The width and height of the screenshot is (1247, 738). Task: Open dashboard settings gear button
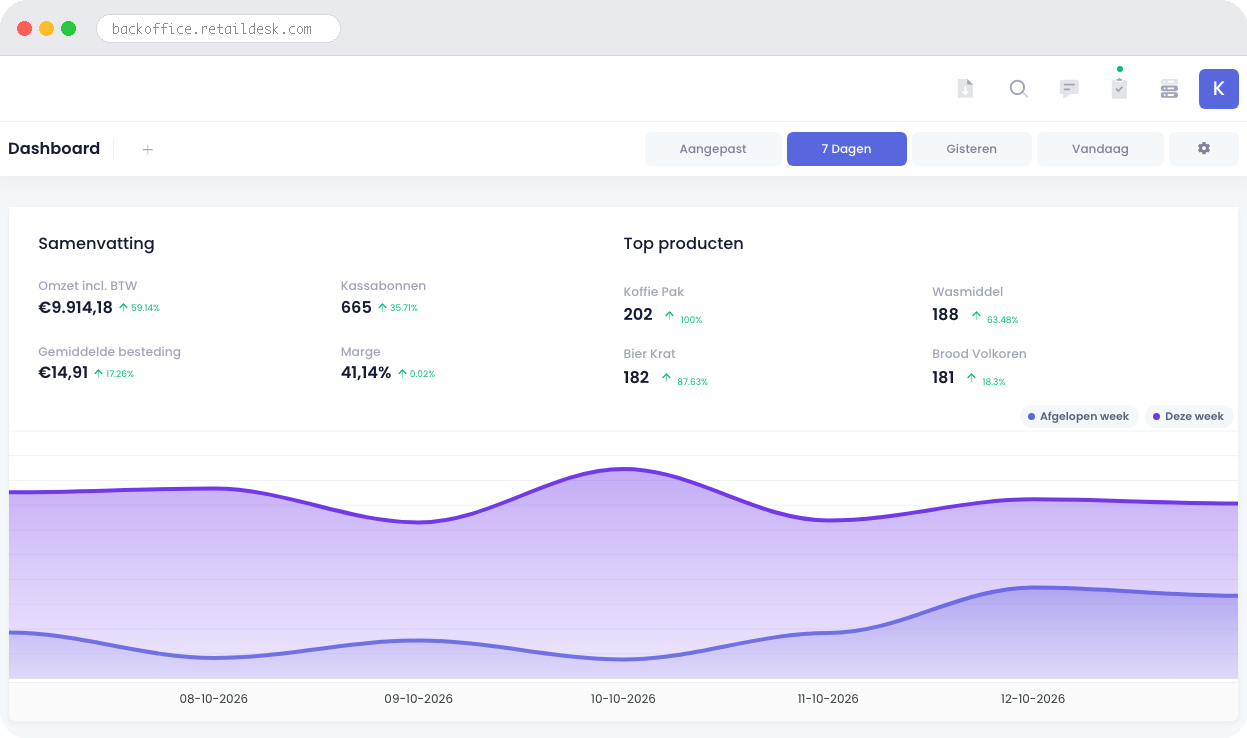[1204, 149]
